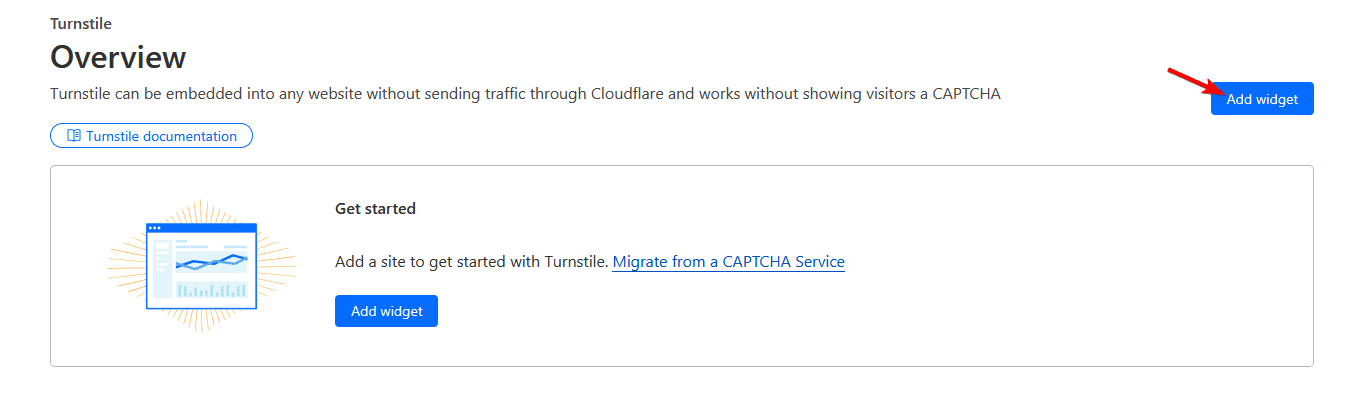Click the Get started heading
The height and width of the screenshot is (420, 1366).
pos(375,209)
